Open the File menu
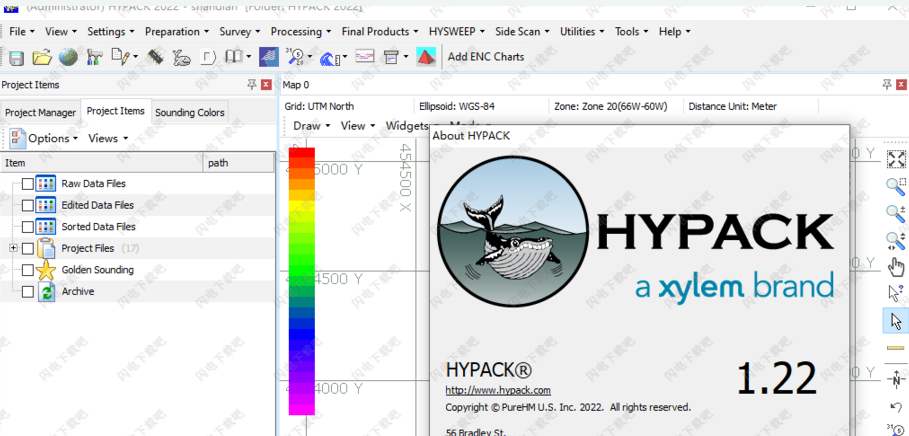Image resolution: width=909 pixels, height=436 pixels. [22, 31]
